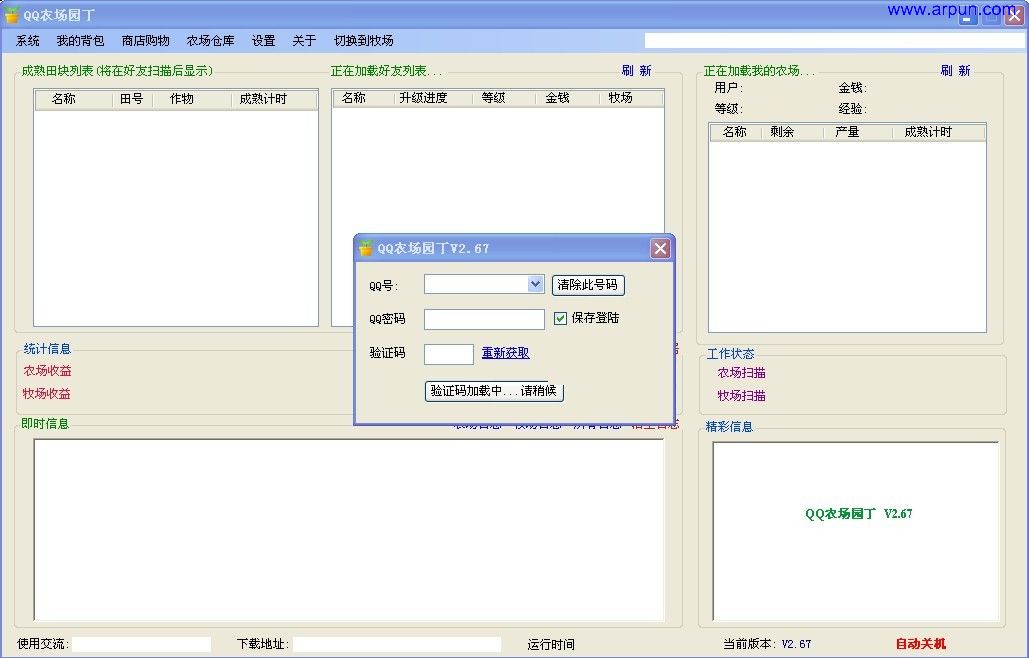Open the 农场仓库 menu

click(x=210, y=41)
